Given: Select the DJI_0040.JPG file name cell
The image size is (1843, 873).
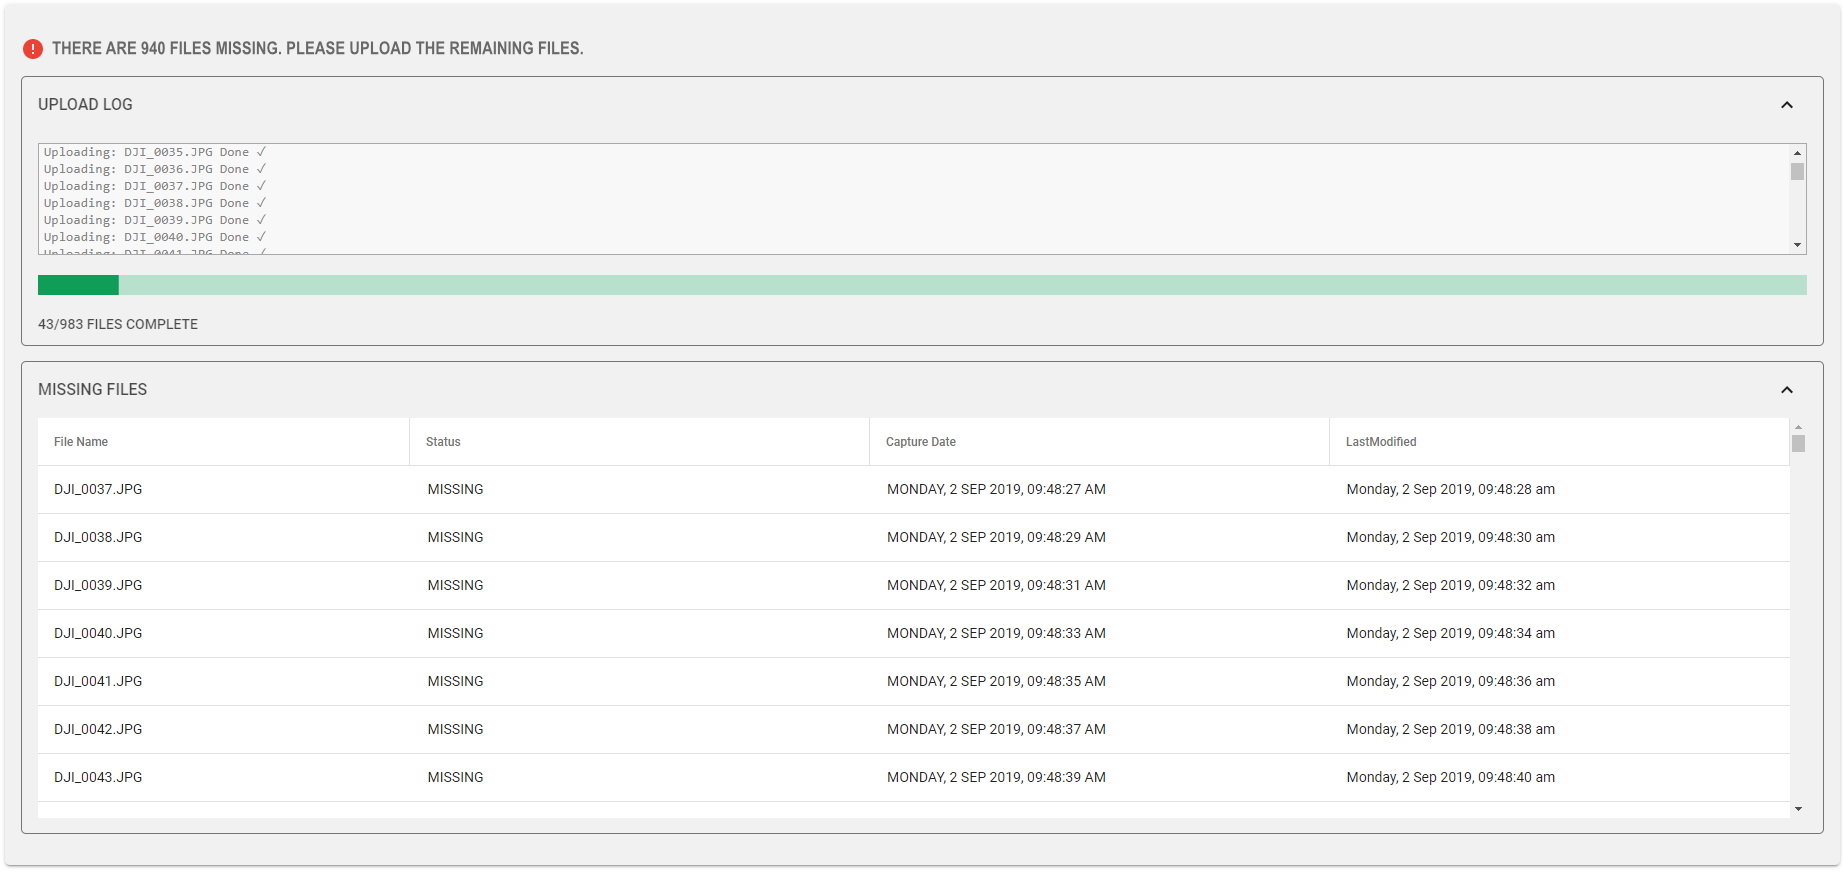Looking at the screenshot, I should tap(98, 633).
